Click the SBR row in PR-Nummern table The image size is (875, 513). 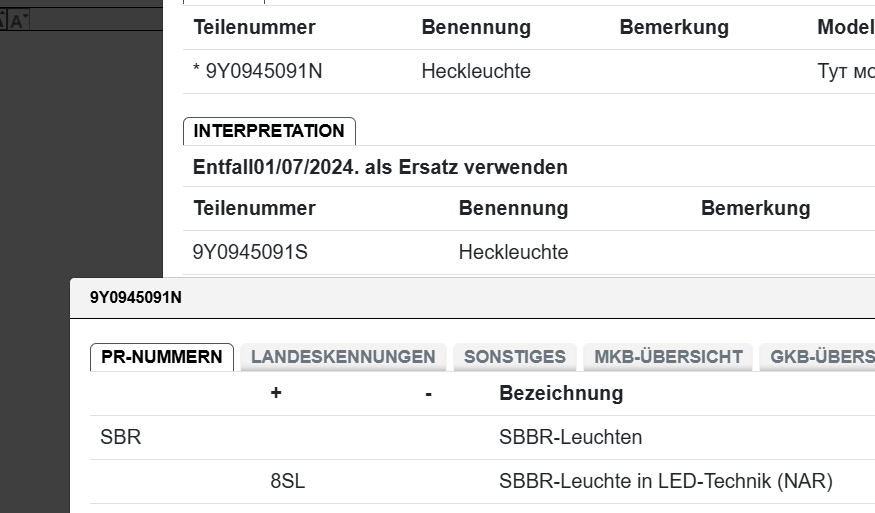tap(121, 437)
